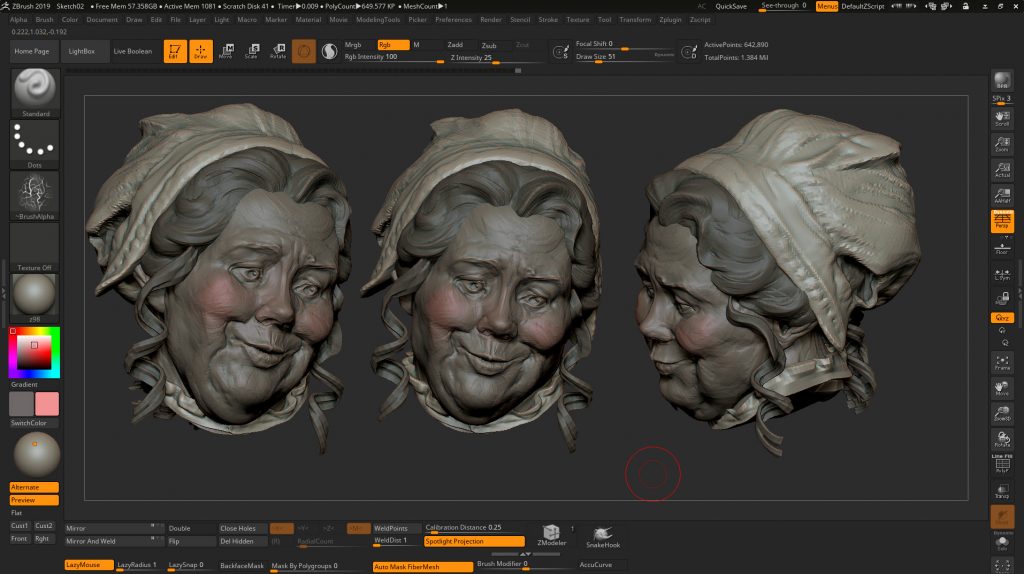The width and height of the screenshot is (1024, 574).
Task: Toggle the Floor grid button
Action: click(1002, 248)
